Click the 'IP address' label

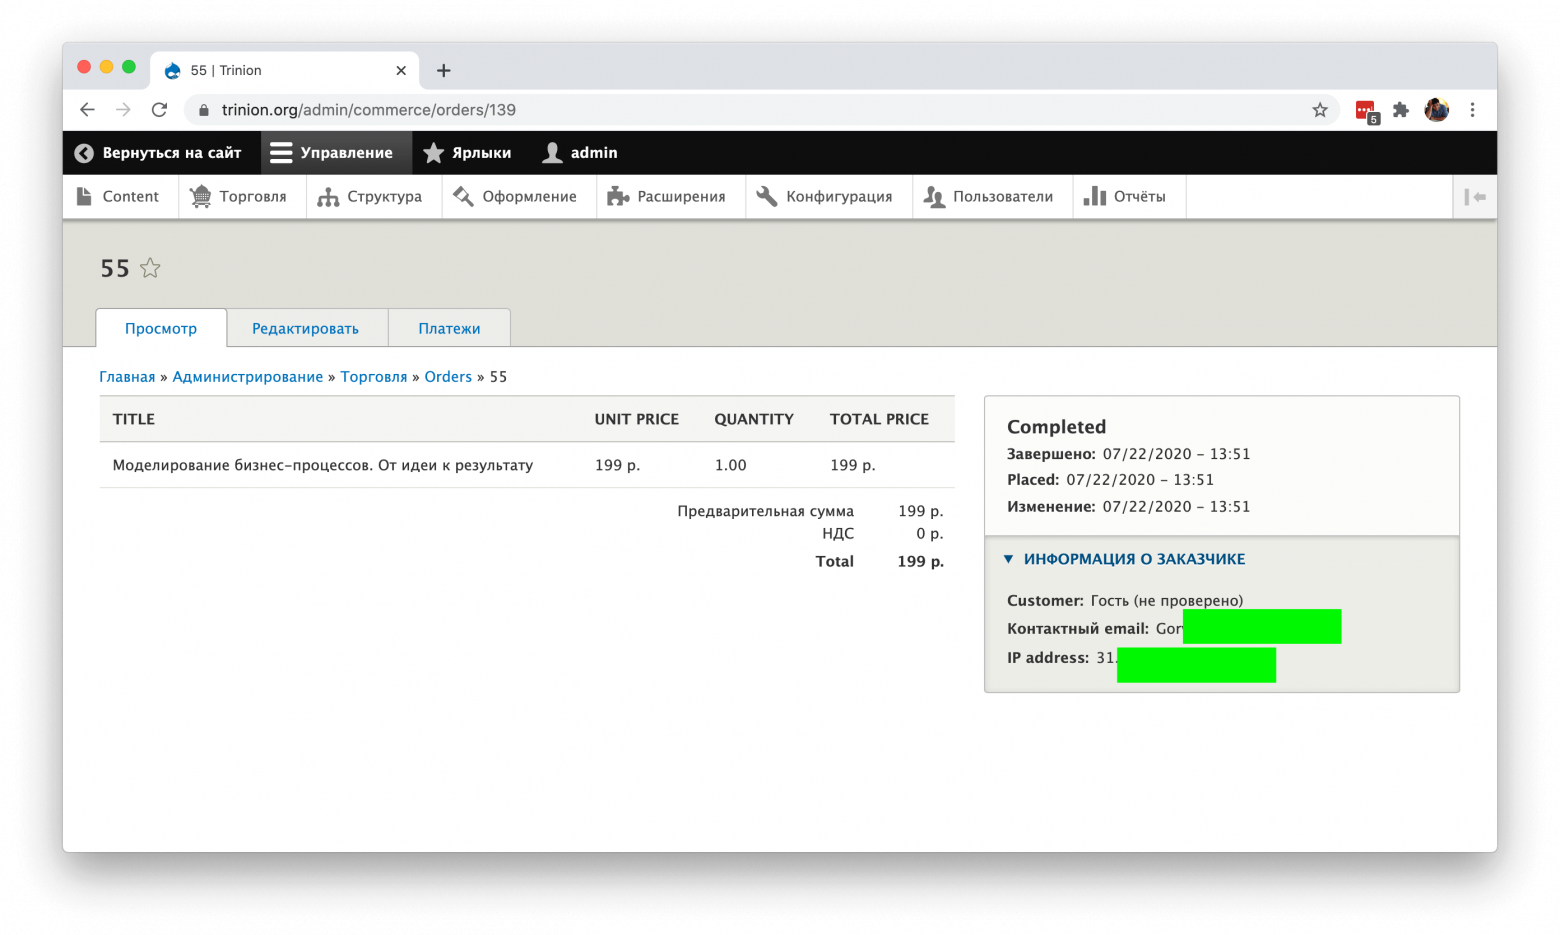click(1048, 658)
